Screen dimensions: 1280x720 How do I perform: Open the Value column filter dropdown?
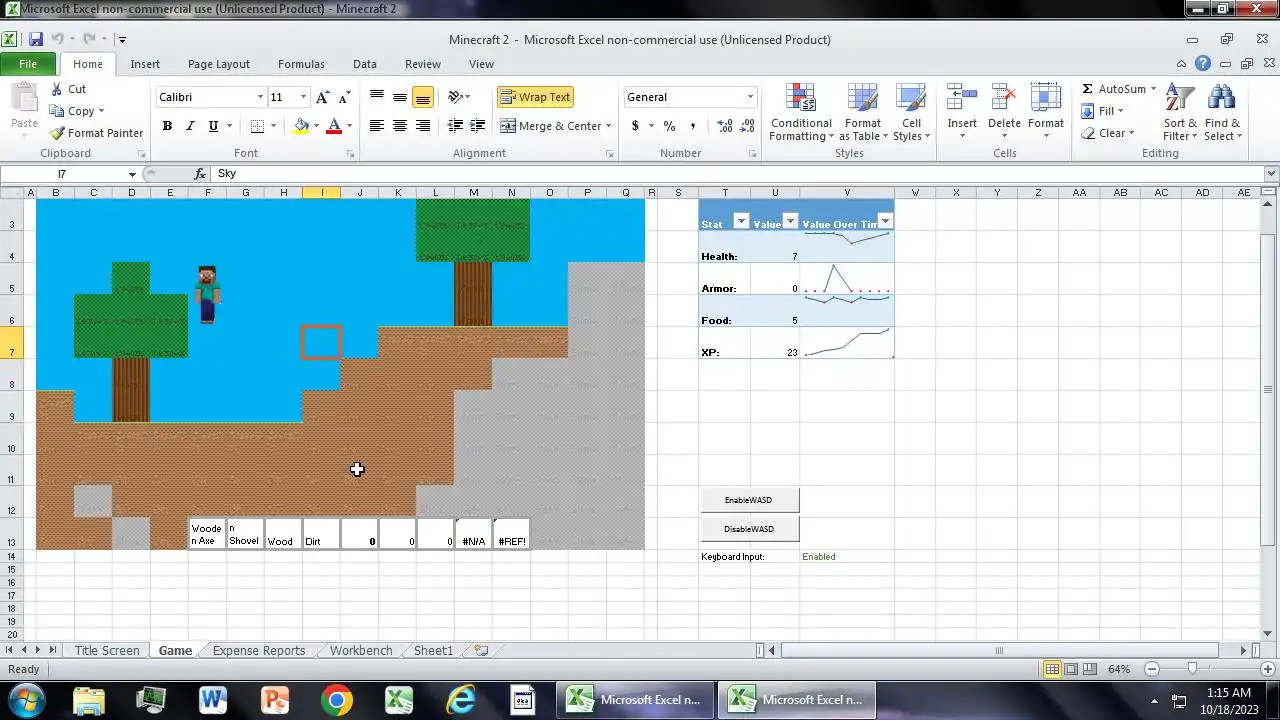[x=790, y=221]
